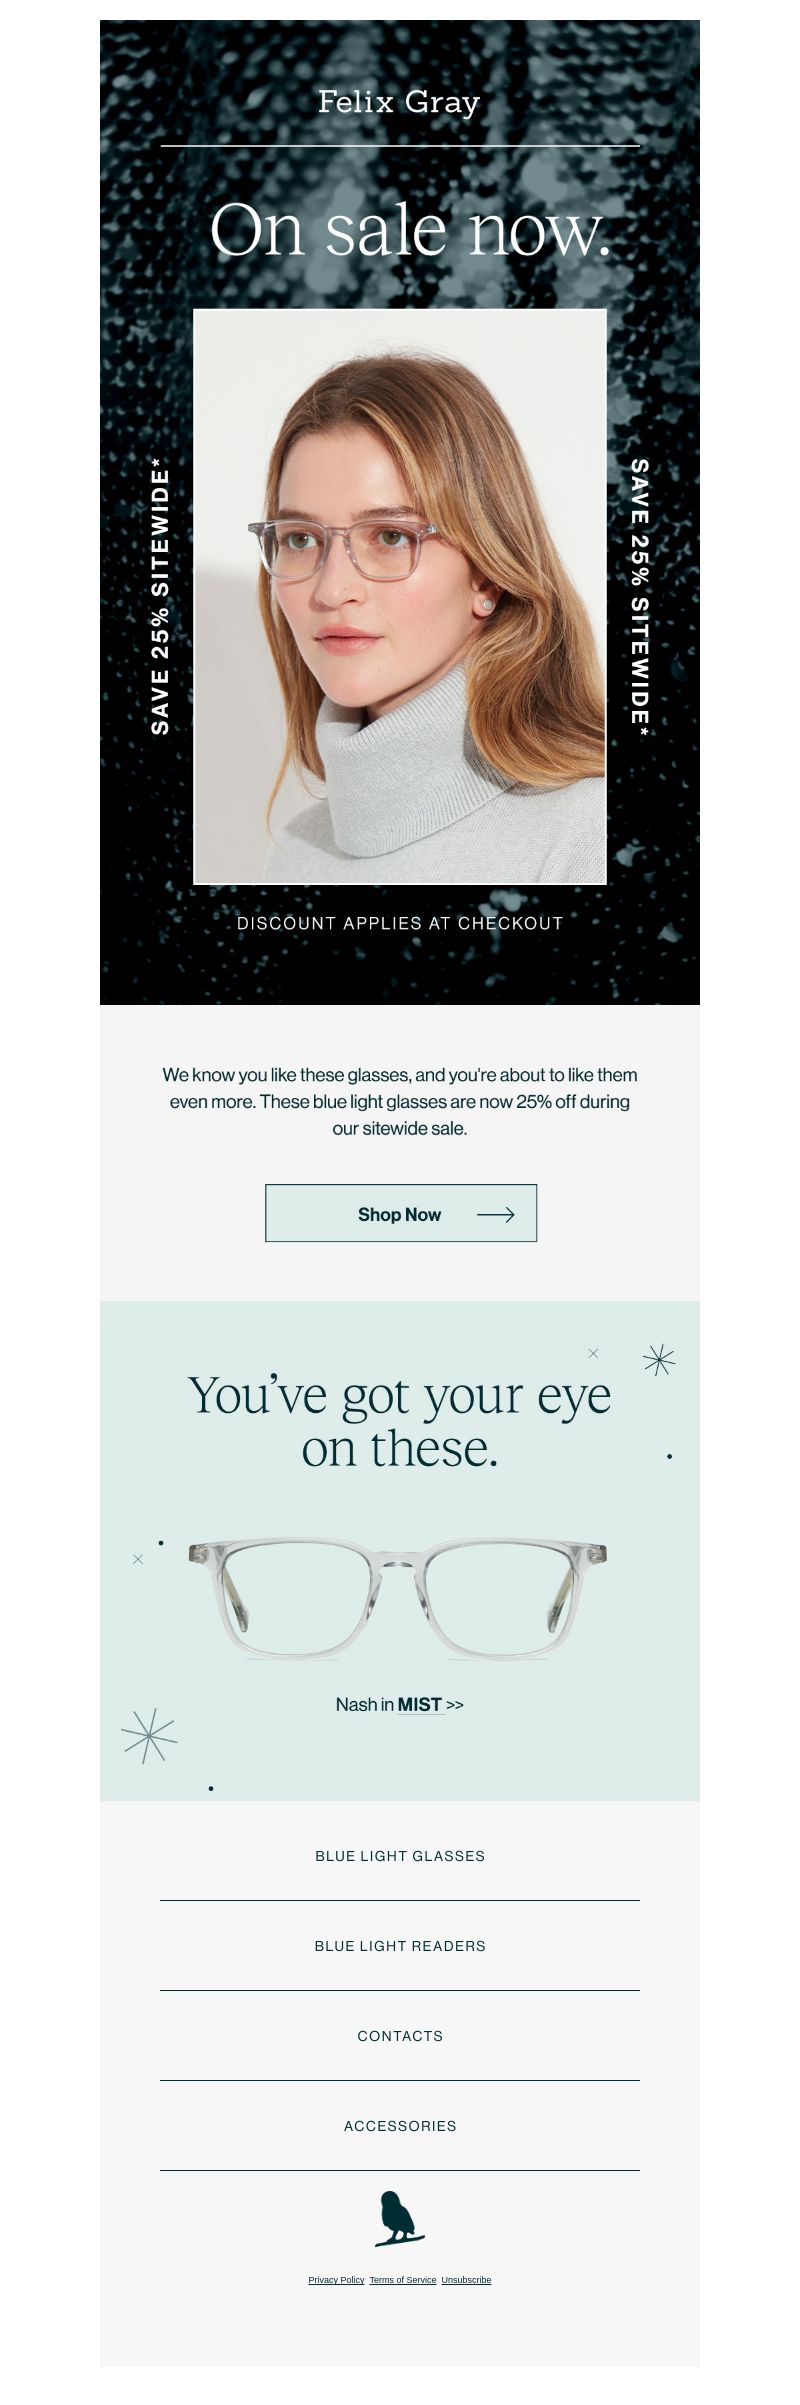Click the Felix Gray logo header

(399, 102)
